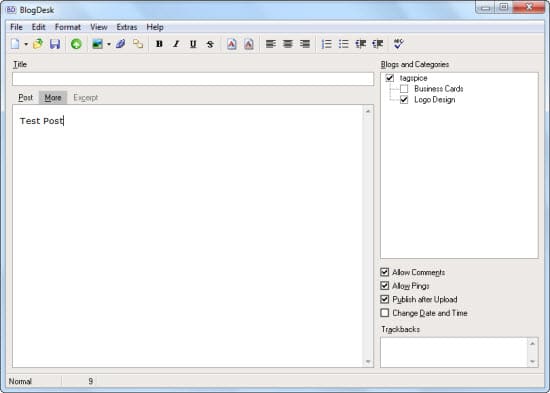Open the New post dropdown arrow
Image resolution: width=550 pixels, height=393 pixels.
[x=26, y=44]
